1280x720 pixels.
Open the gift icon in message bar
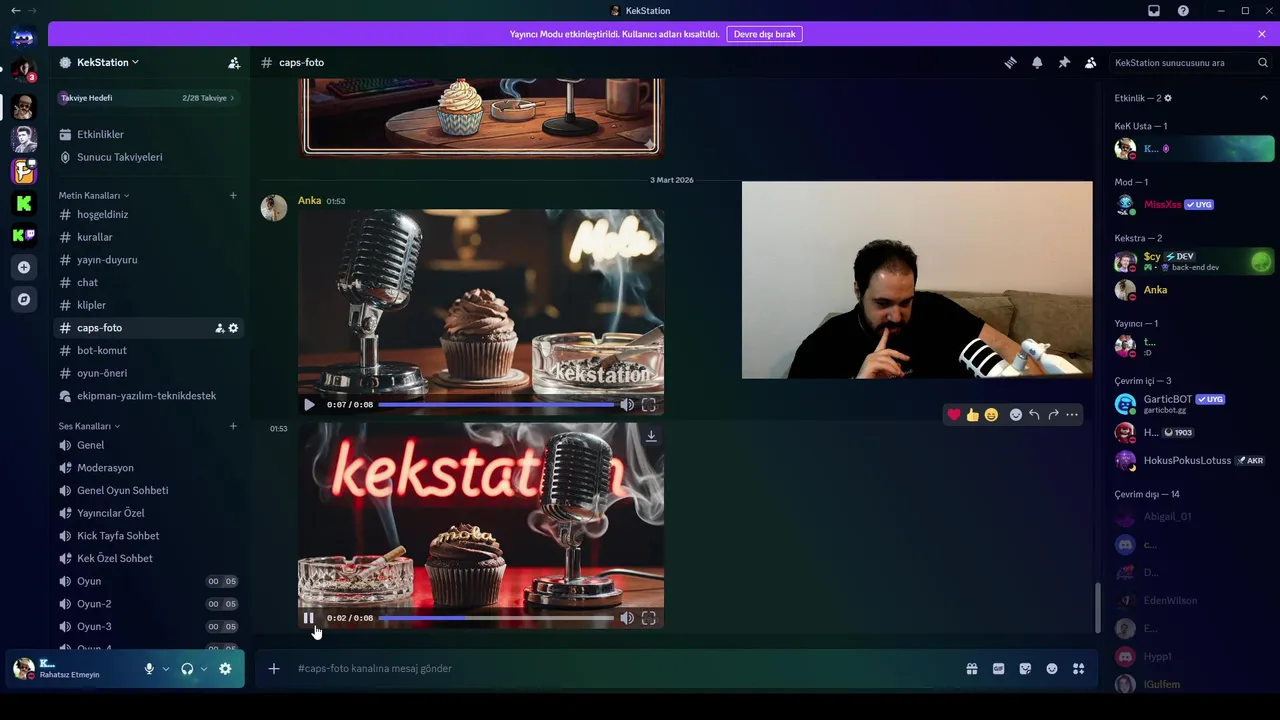point(972,669)
